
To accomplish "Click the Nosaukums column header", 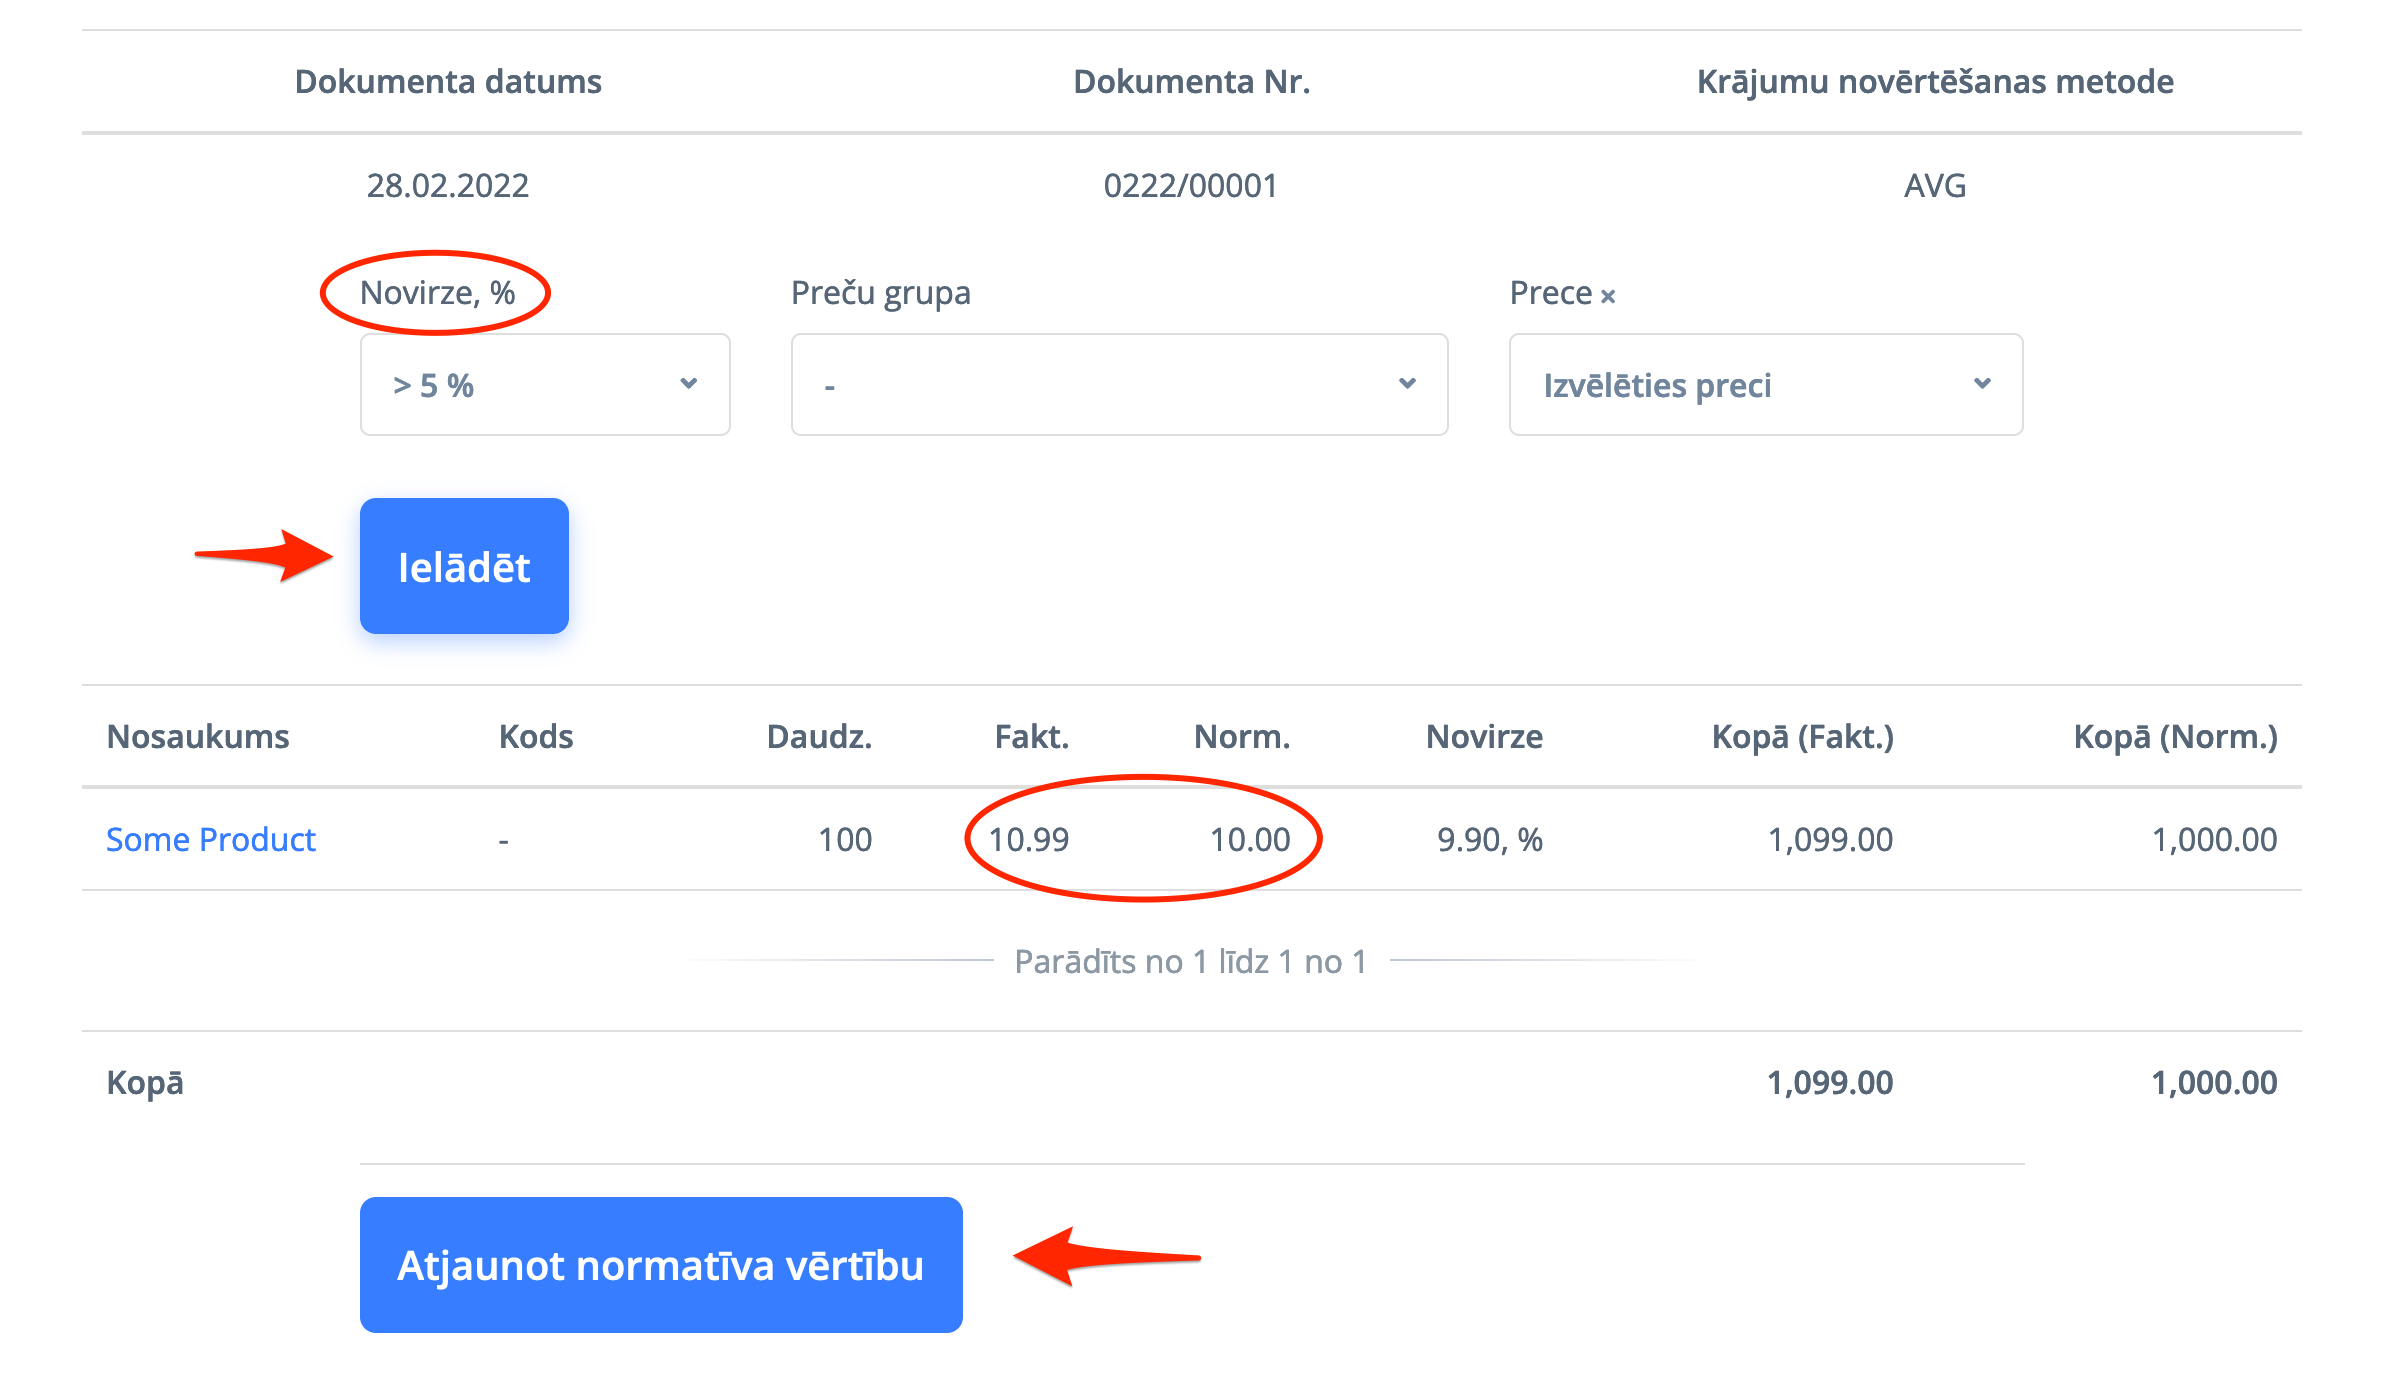I will click(198, 737).
